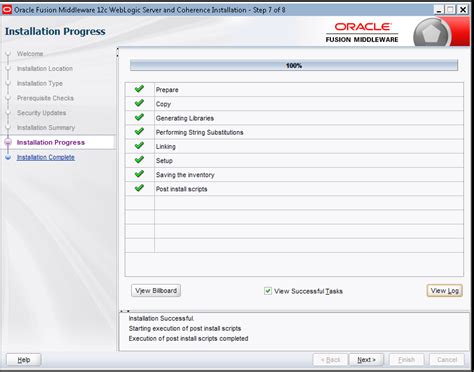
Task: Select the Prerequisite Checks step
Action: click(45, 98)
